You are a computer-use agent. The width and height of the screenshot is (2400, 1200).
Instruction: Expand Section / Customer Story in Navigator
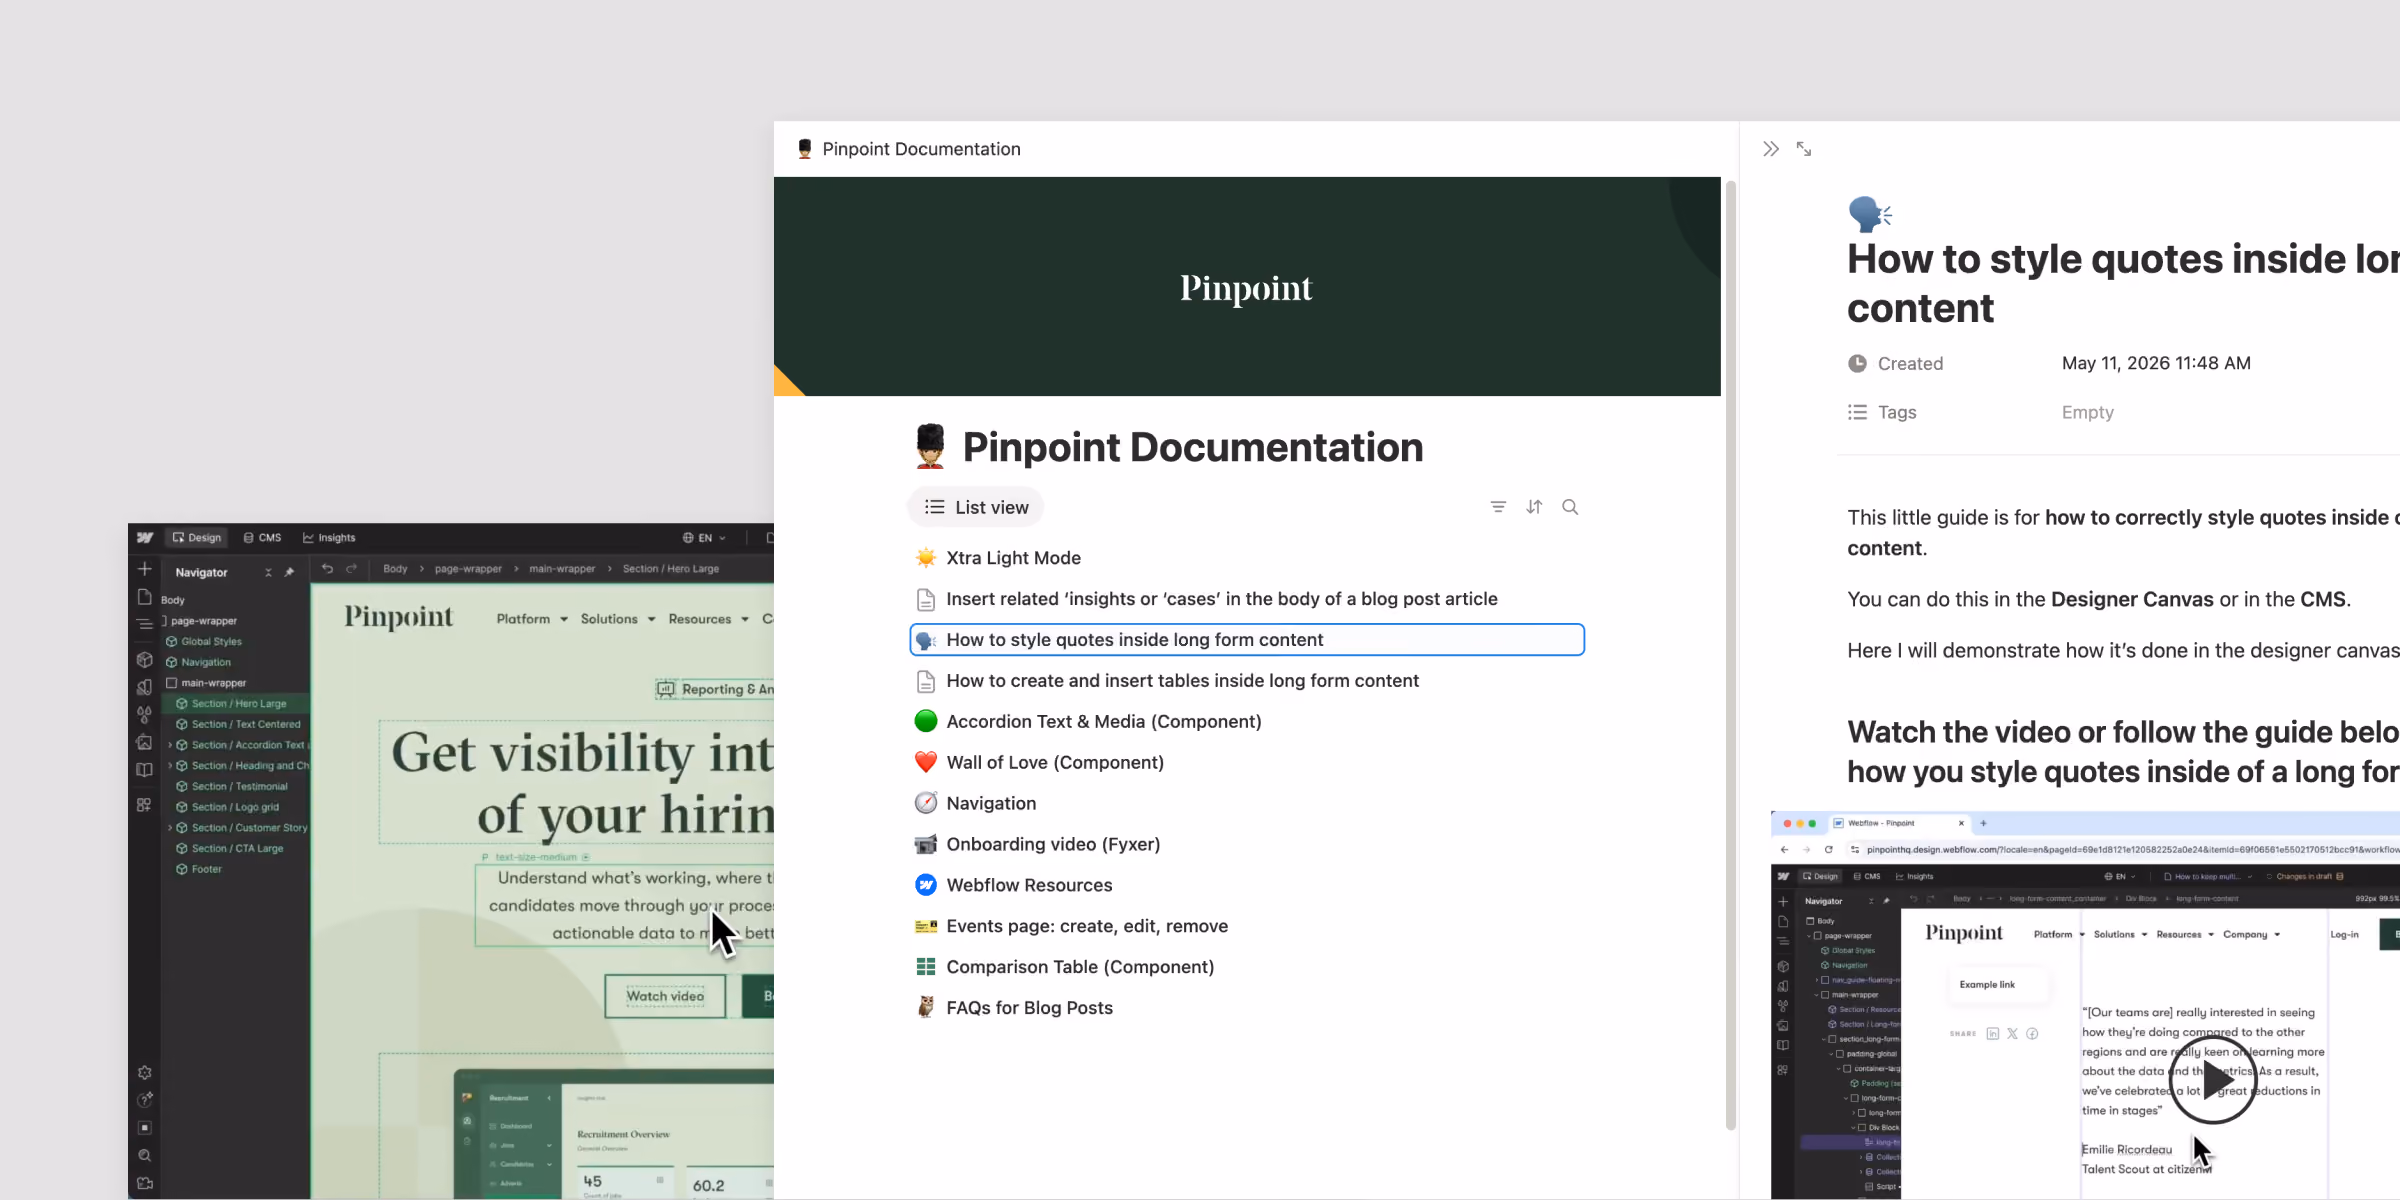pos(170,828)
